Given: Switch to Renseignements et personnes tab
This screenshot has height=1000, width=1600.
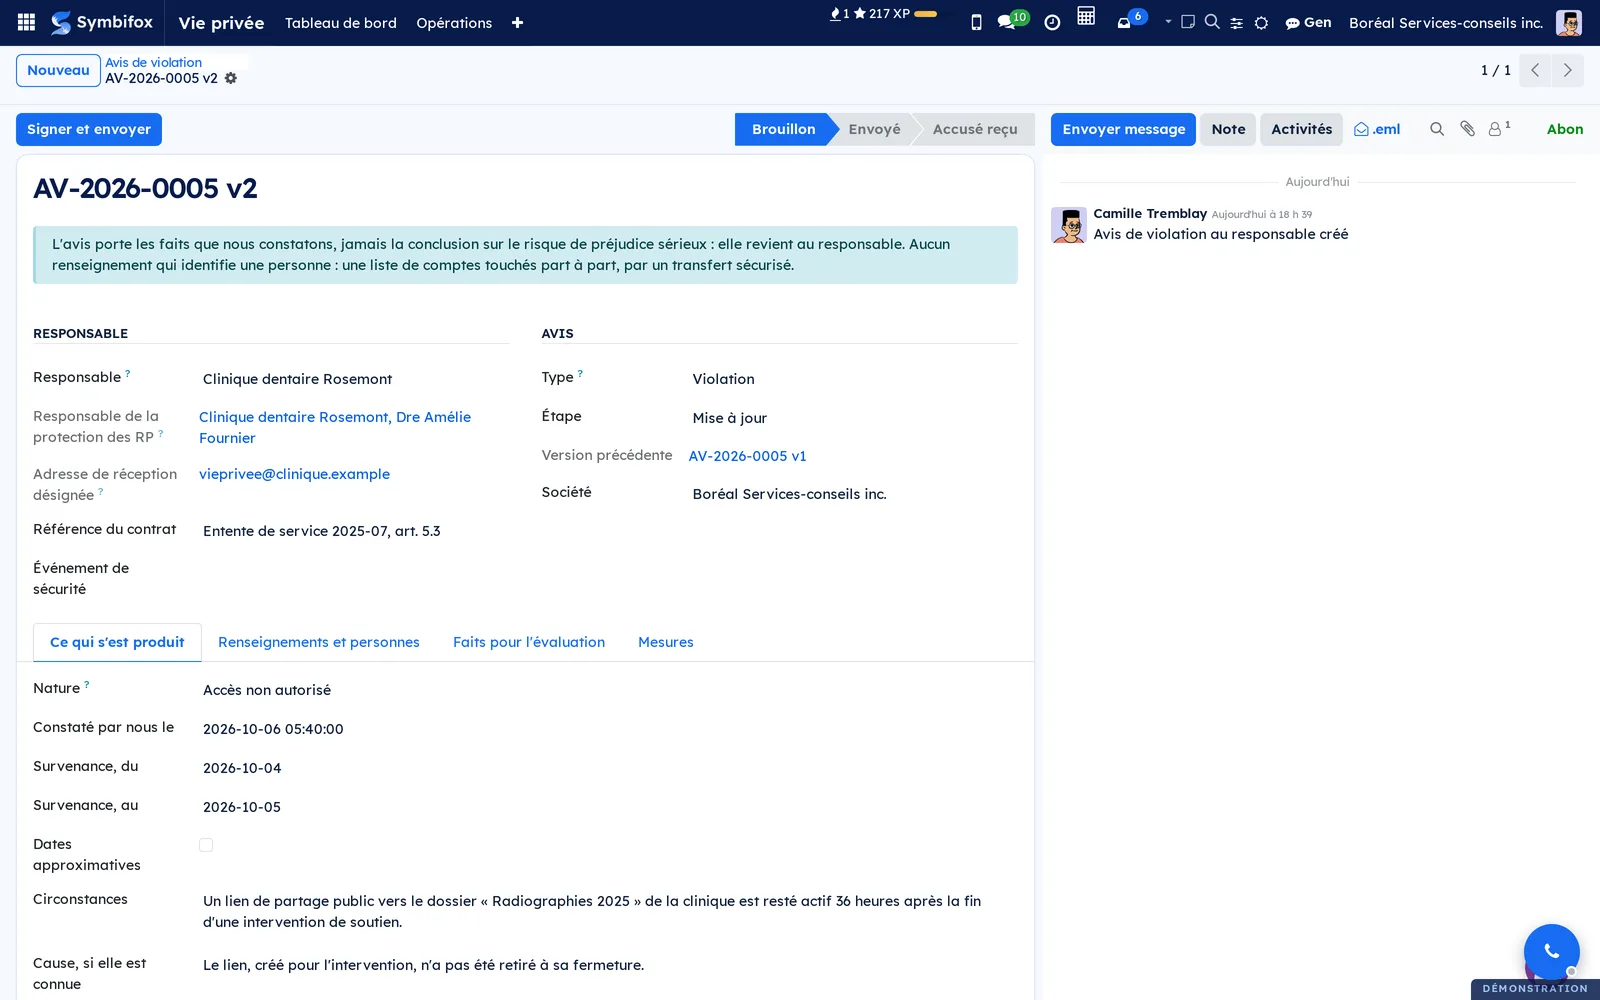Looking at the screenshot, I should (319, 642).
